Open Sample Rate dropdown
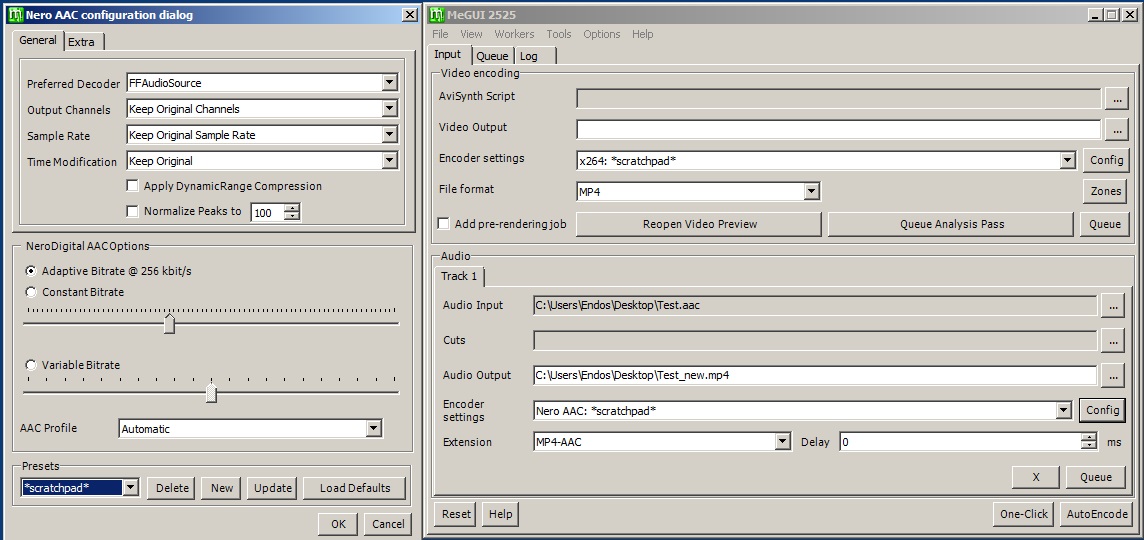This screenshot has width=1144, height=540. tap(390, 135)
